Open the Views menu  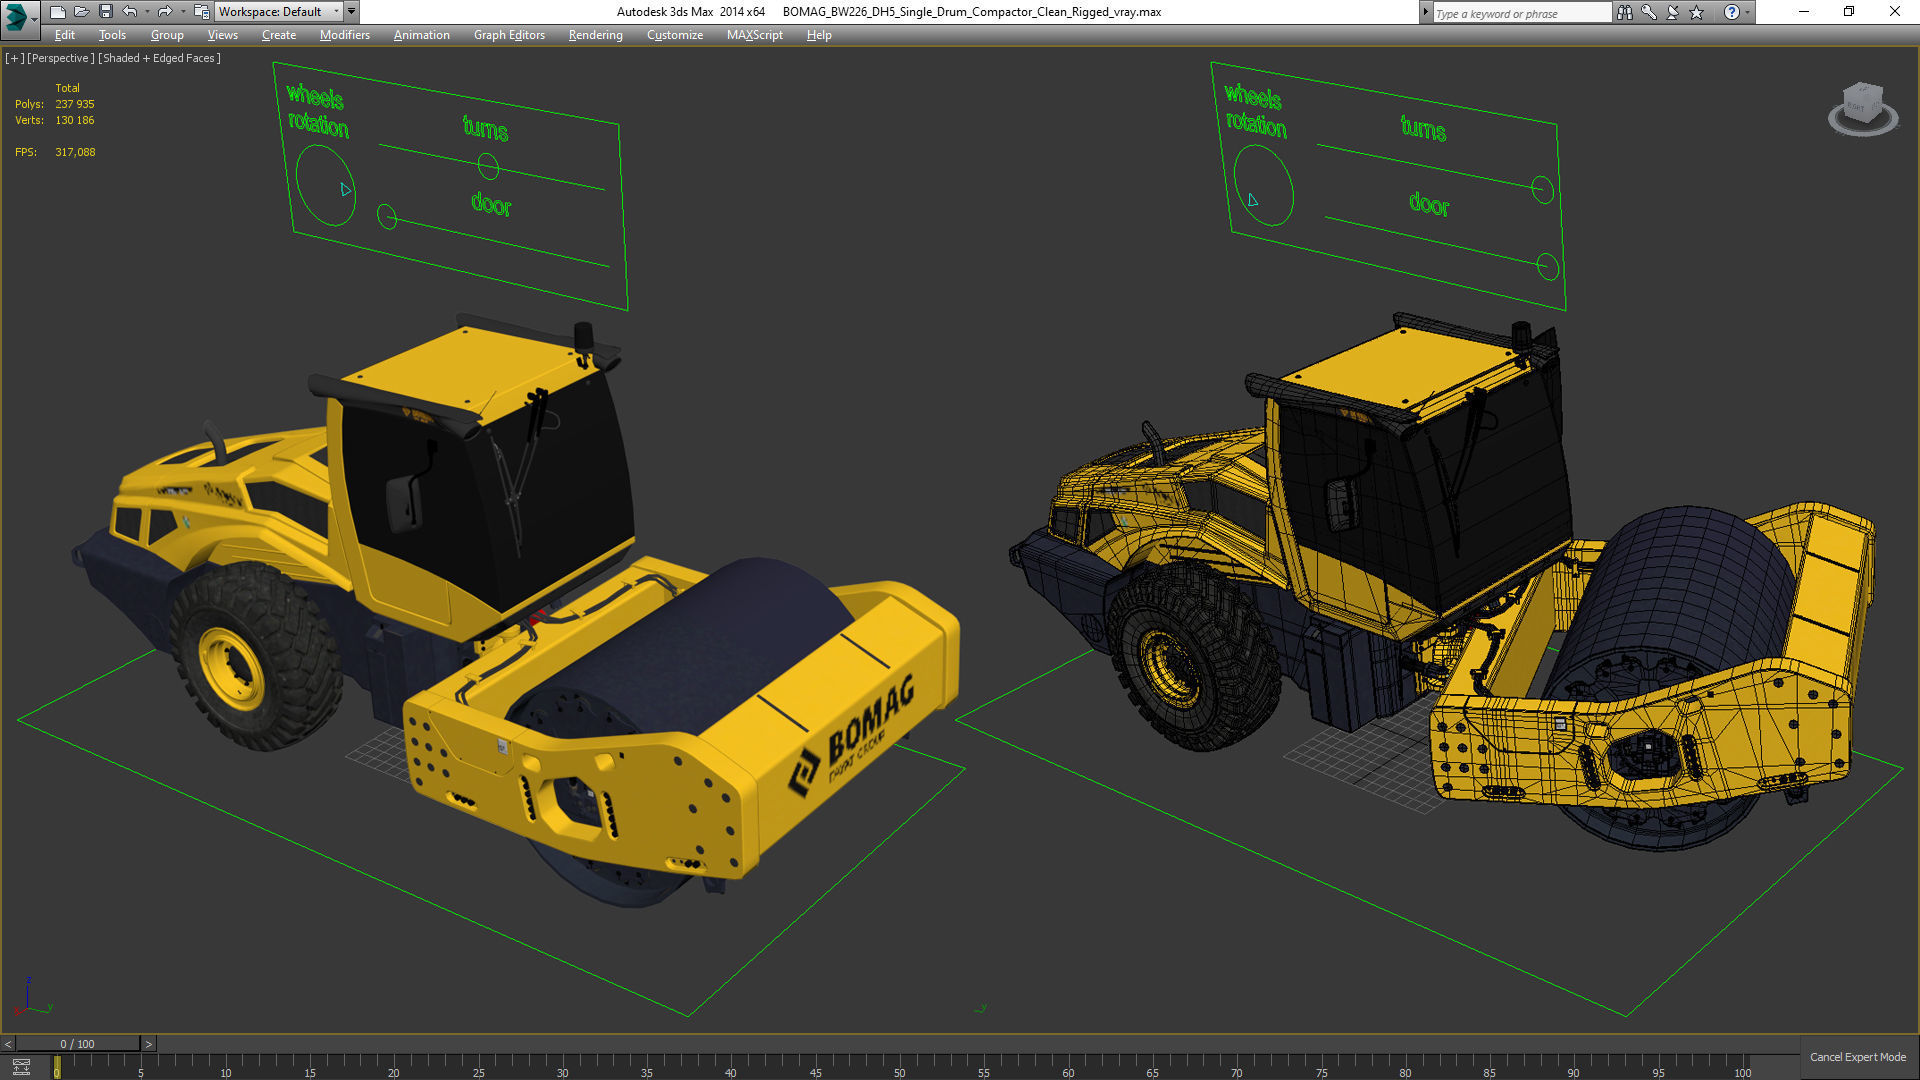(222, 35)
